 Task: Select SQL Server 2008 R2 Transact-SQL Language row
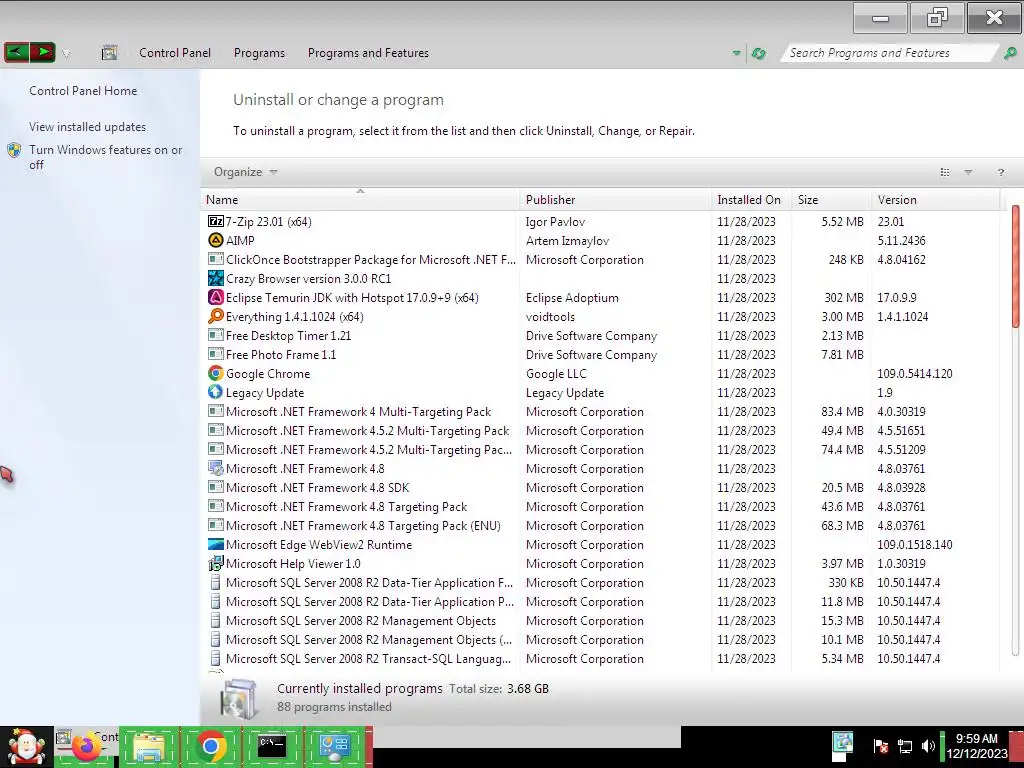(x=601, y=658)
